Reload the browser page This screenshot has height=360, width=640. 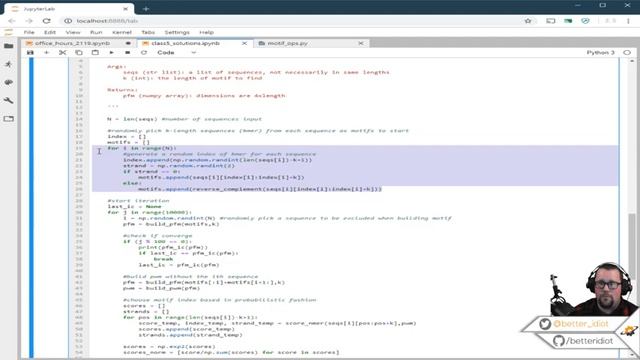[x=47, y=21]
